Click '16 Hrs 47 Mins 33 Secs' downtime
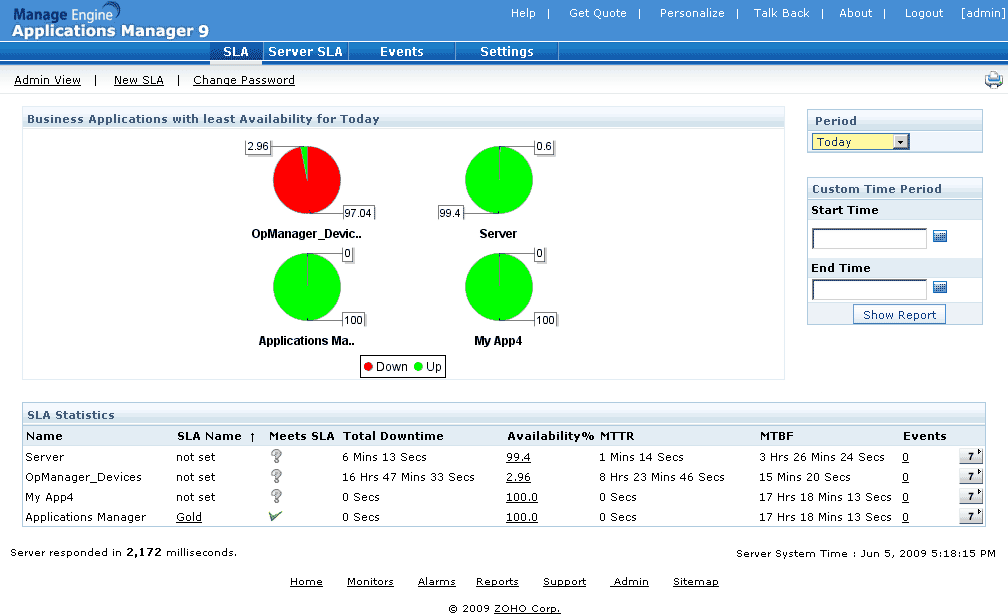The image size is (1008, 614). pyautogui.click(x=408, y=477)
